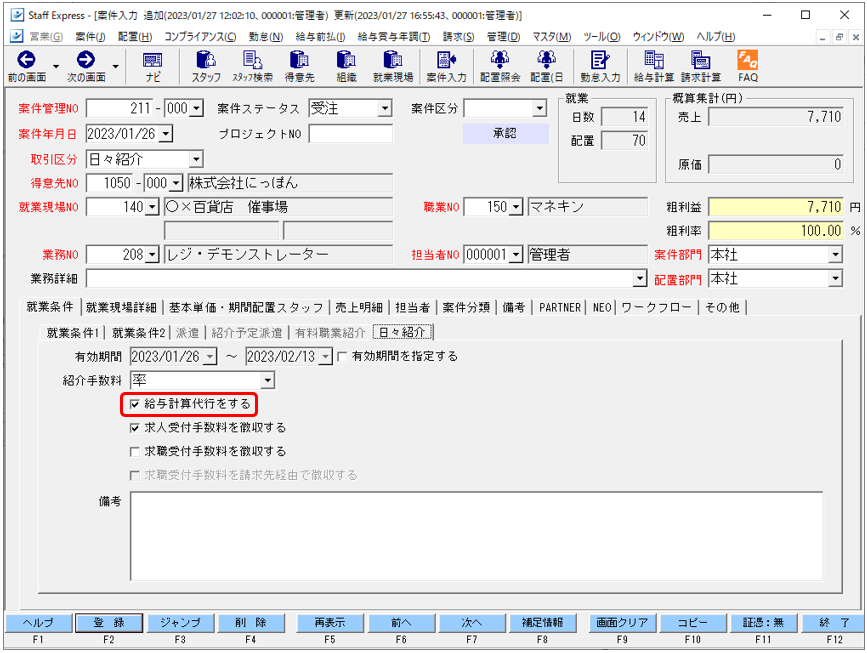Open the 業務NO dropdown arrow
This screenshot has width=867, height=653.
pos(153,255)
